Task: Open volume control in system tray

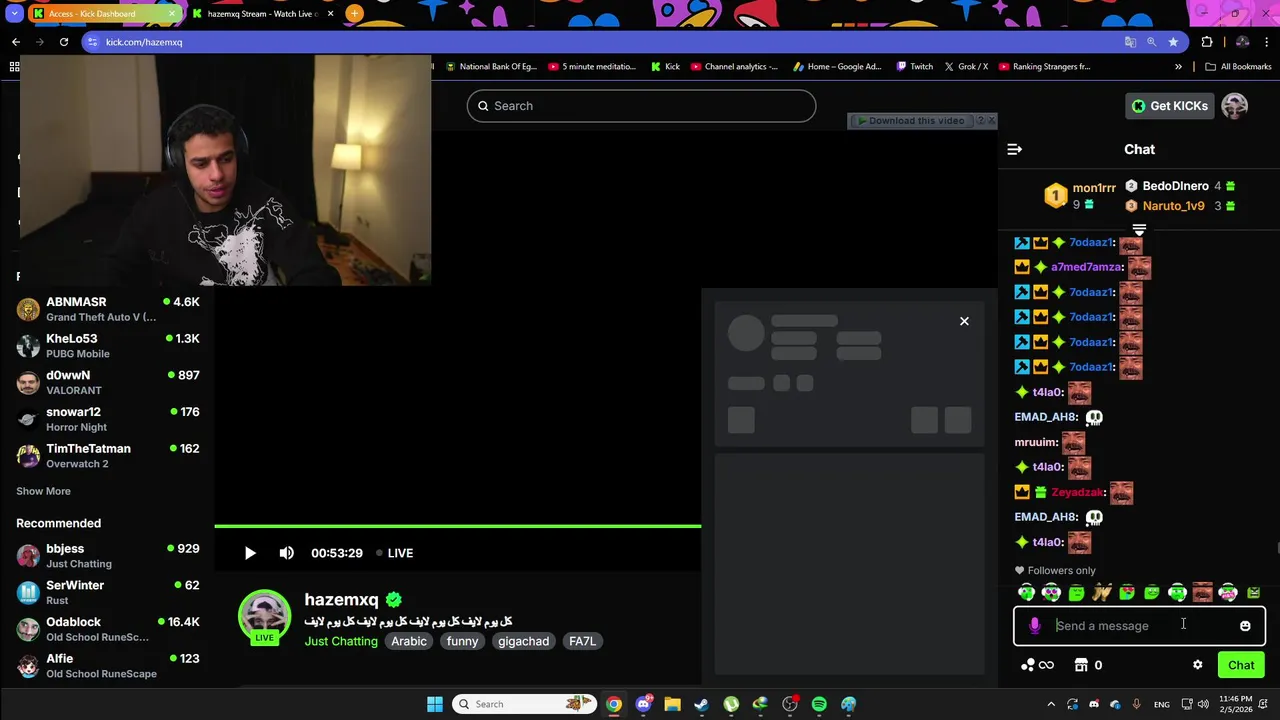Action: (x=1203, y=704)
